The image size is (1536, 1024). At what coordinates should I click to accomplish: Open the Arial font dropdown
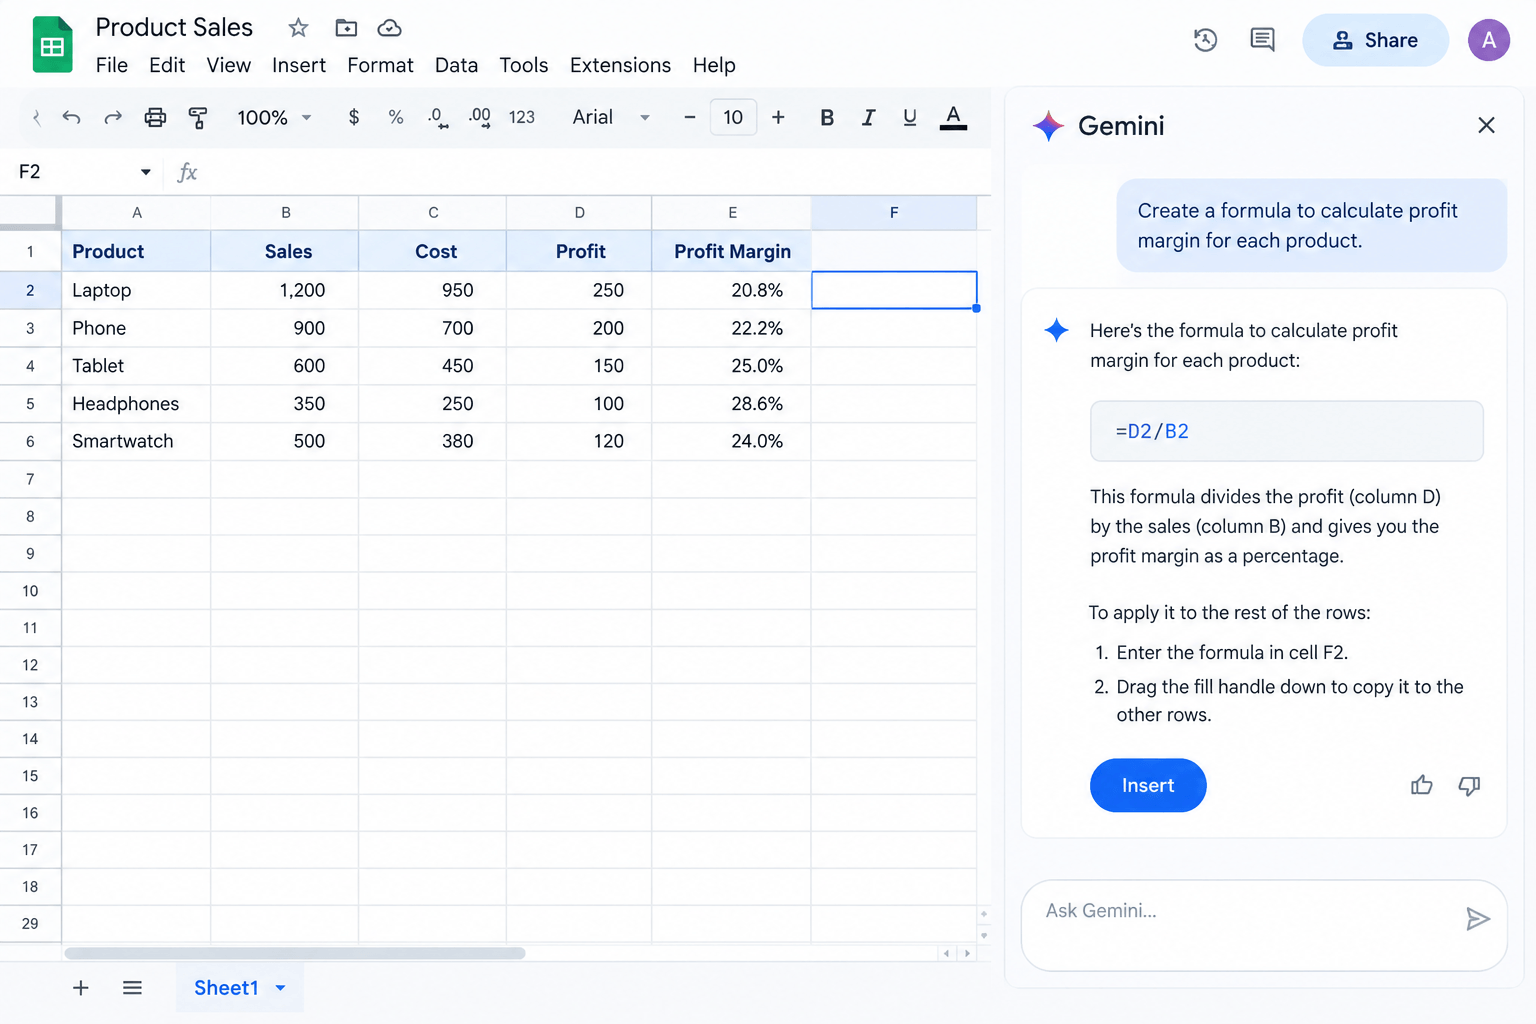(x=611, y=118)
